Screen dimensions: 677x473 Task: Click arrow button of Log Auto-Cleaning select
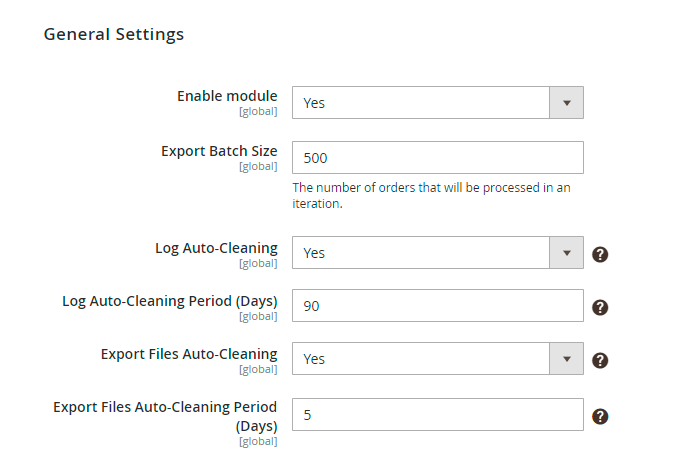[x=567, y=253]
